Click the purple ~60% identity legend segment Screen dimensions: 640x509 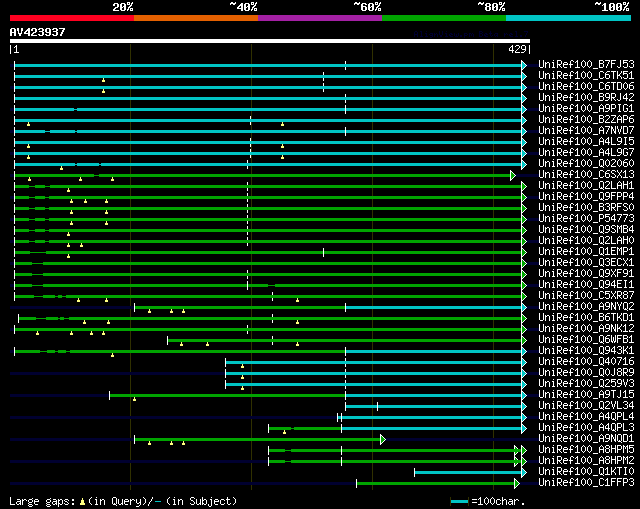[320, 18]
